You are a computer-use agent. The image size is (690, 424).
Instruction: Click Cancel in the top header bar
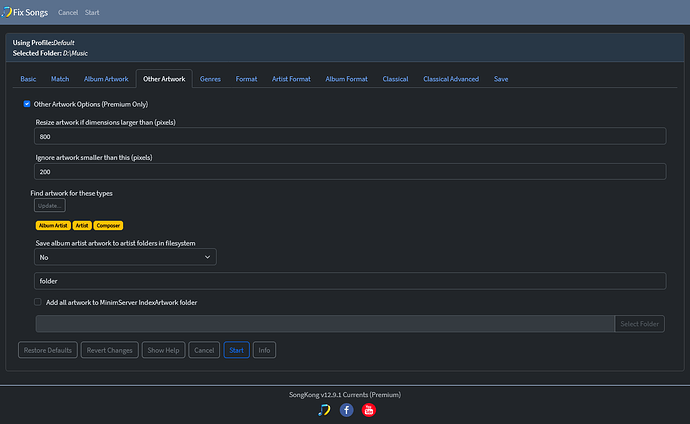68,12
